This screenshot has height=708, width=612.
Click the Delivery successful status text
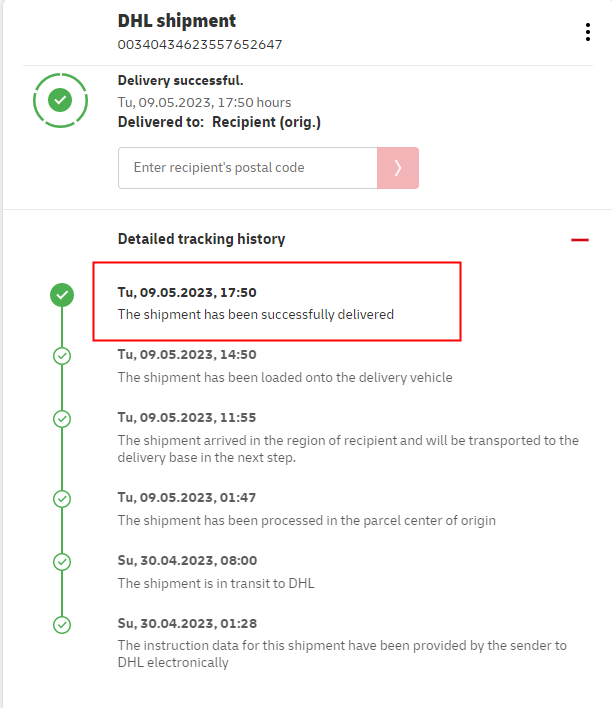[180, 81]
